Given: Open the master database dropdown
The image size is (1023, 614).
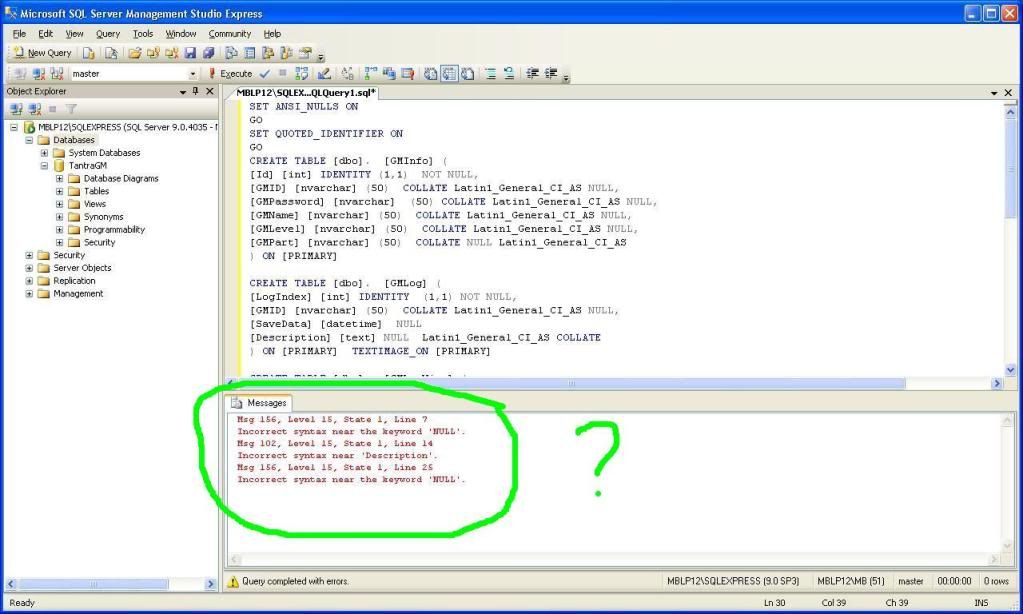Looking at the screenshot, I should coord(192,74).
